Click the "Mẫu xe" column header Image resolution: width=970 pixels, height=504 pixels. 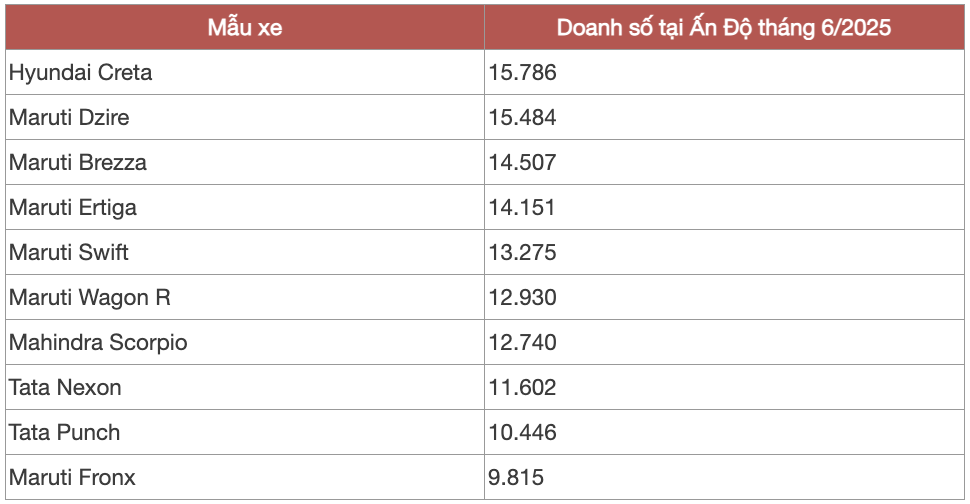245,28
